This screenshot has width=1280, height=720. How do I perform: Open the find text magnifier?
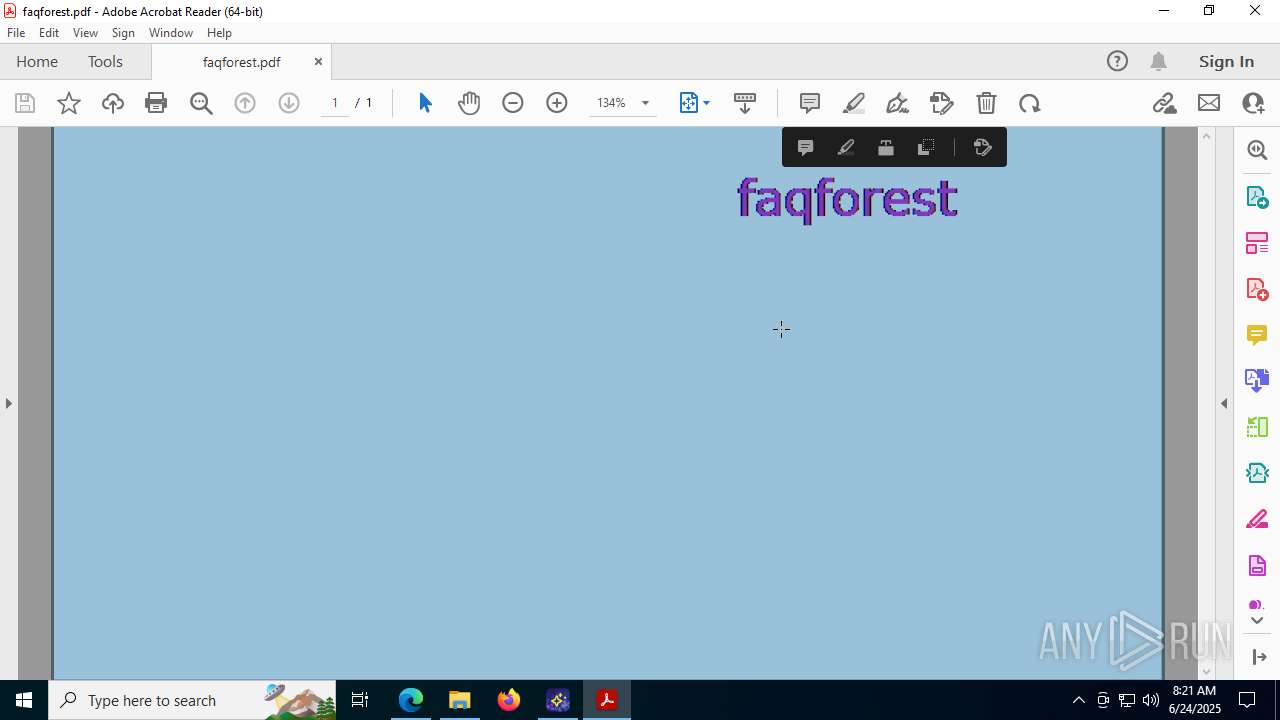click(201, 103)
